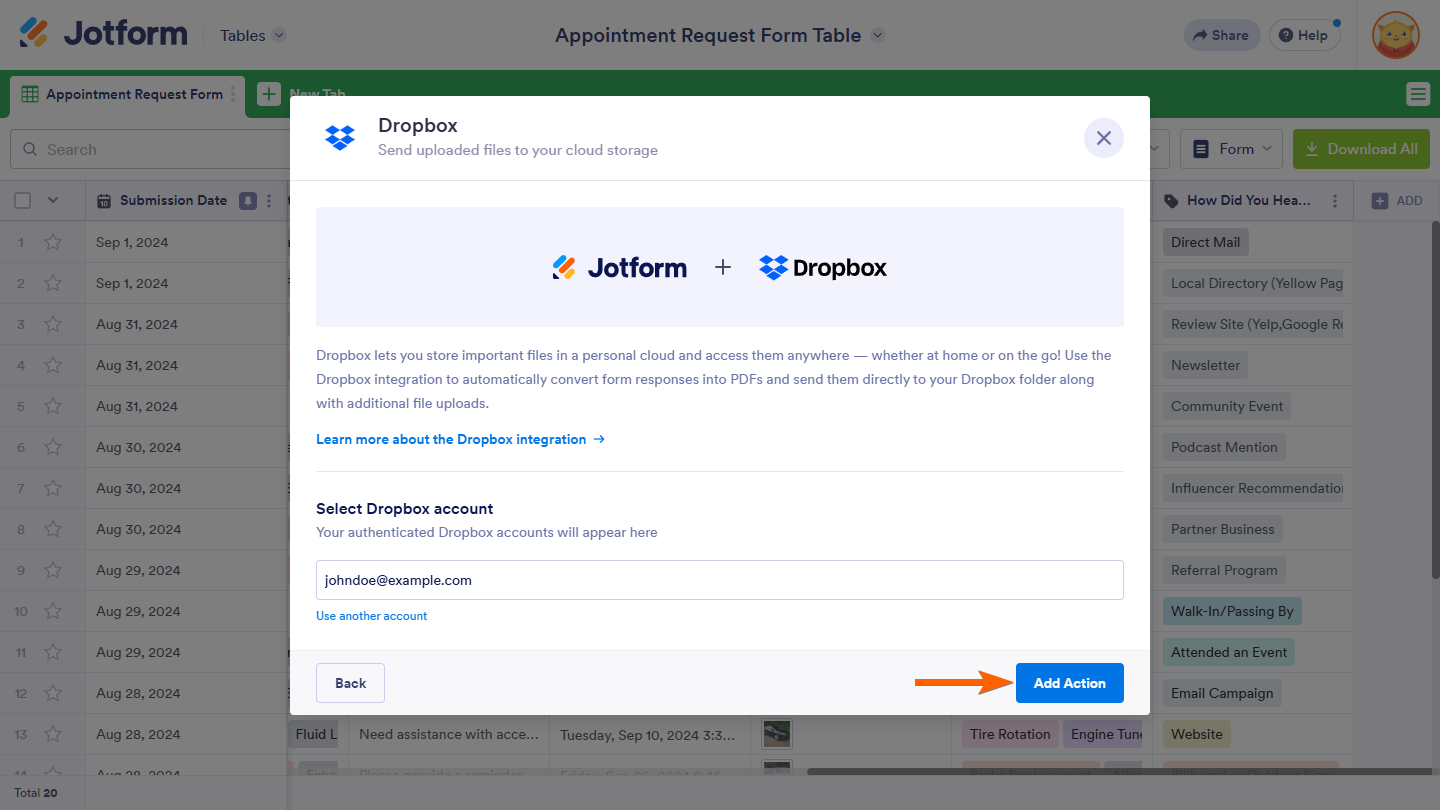
Task: Expand the Appointment Request Form Table title menu
Action: (x=877, y=35)
